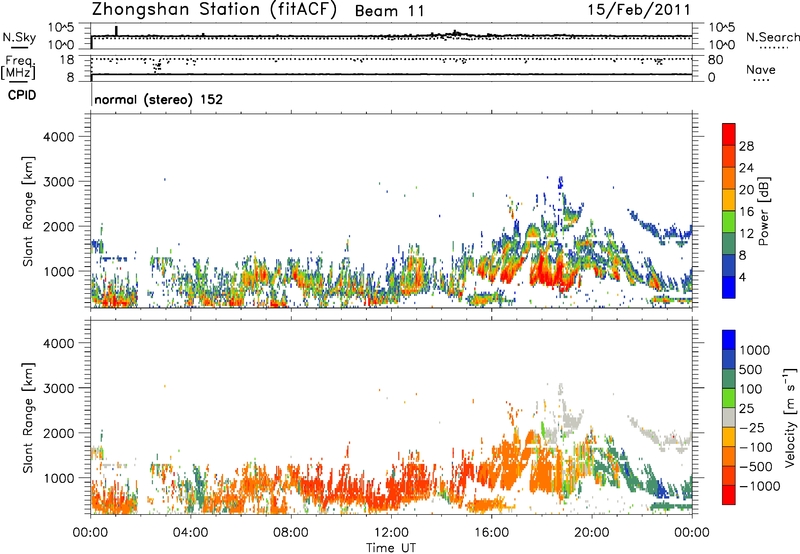Pick the light green swatch between 12 and 16 dB

(729, 222)
